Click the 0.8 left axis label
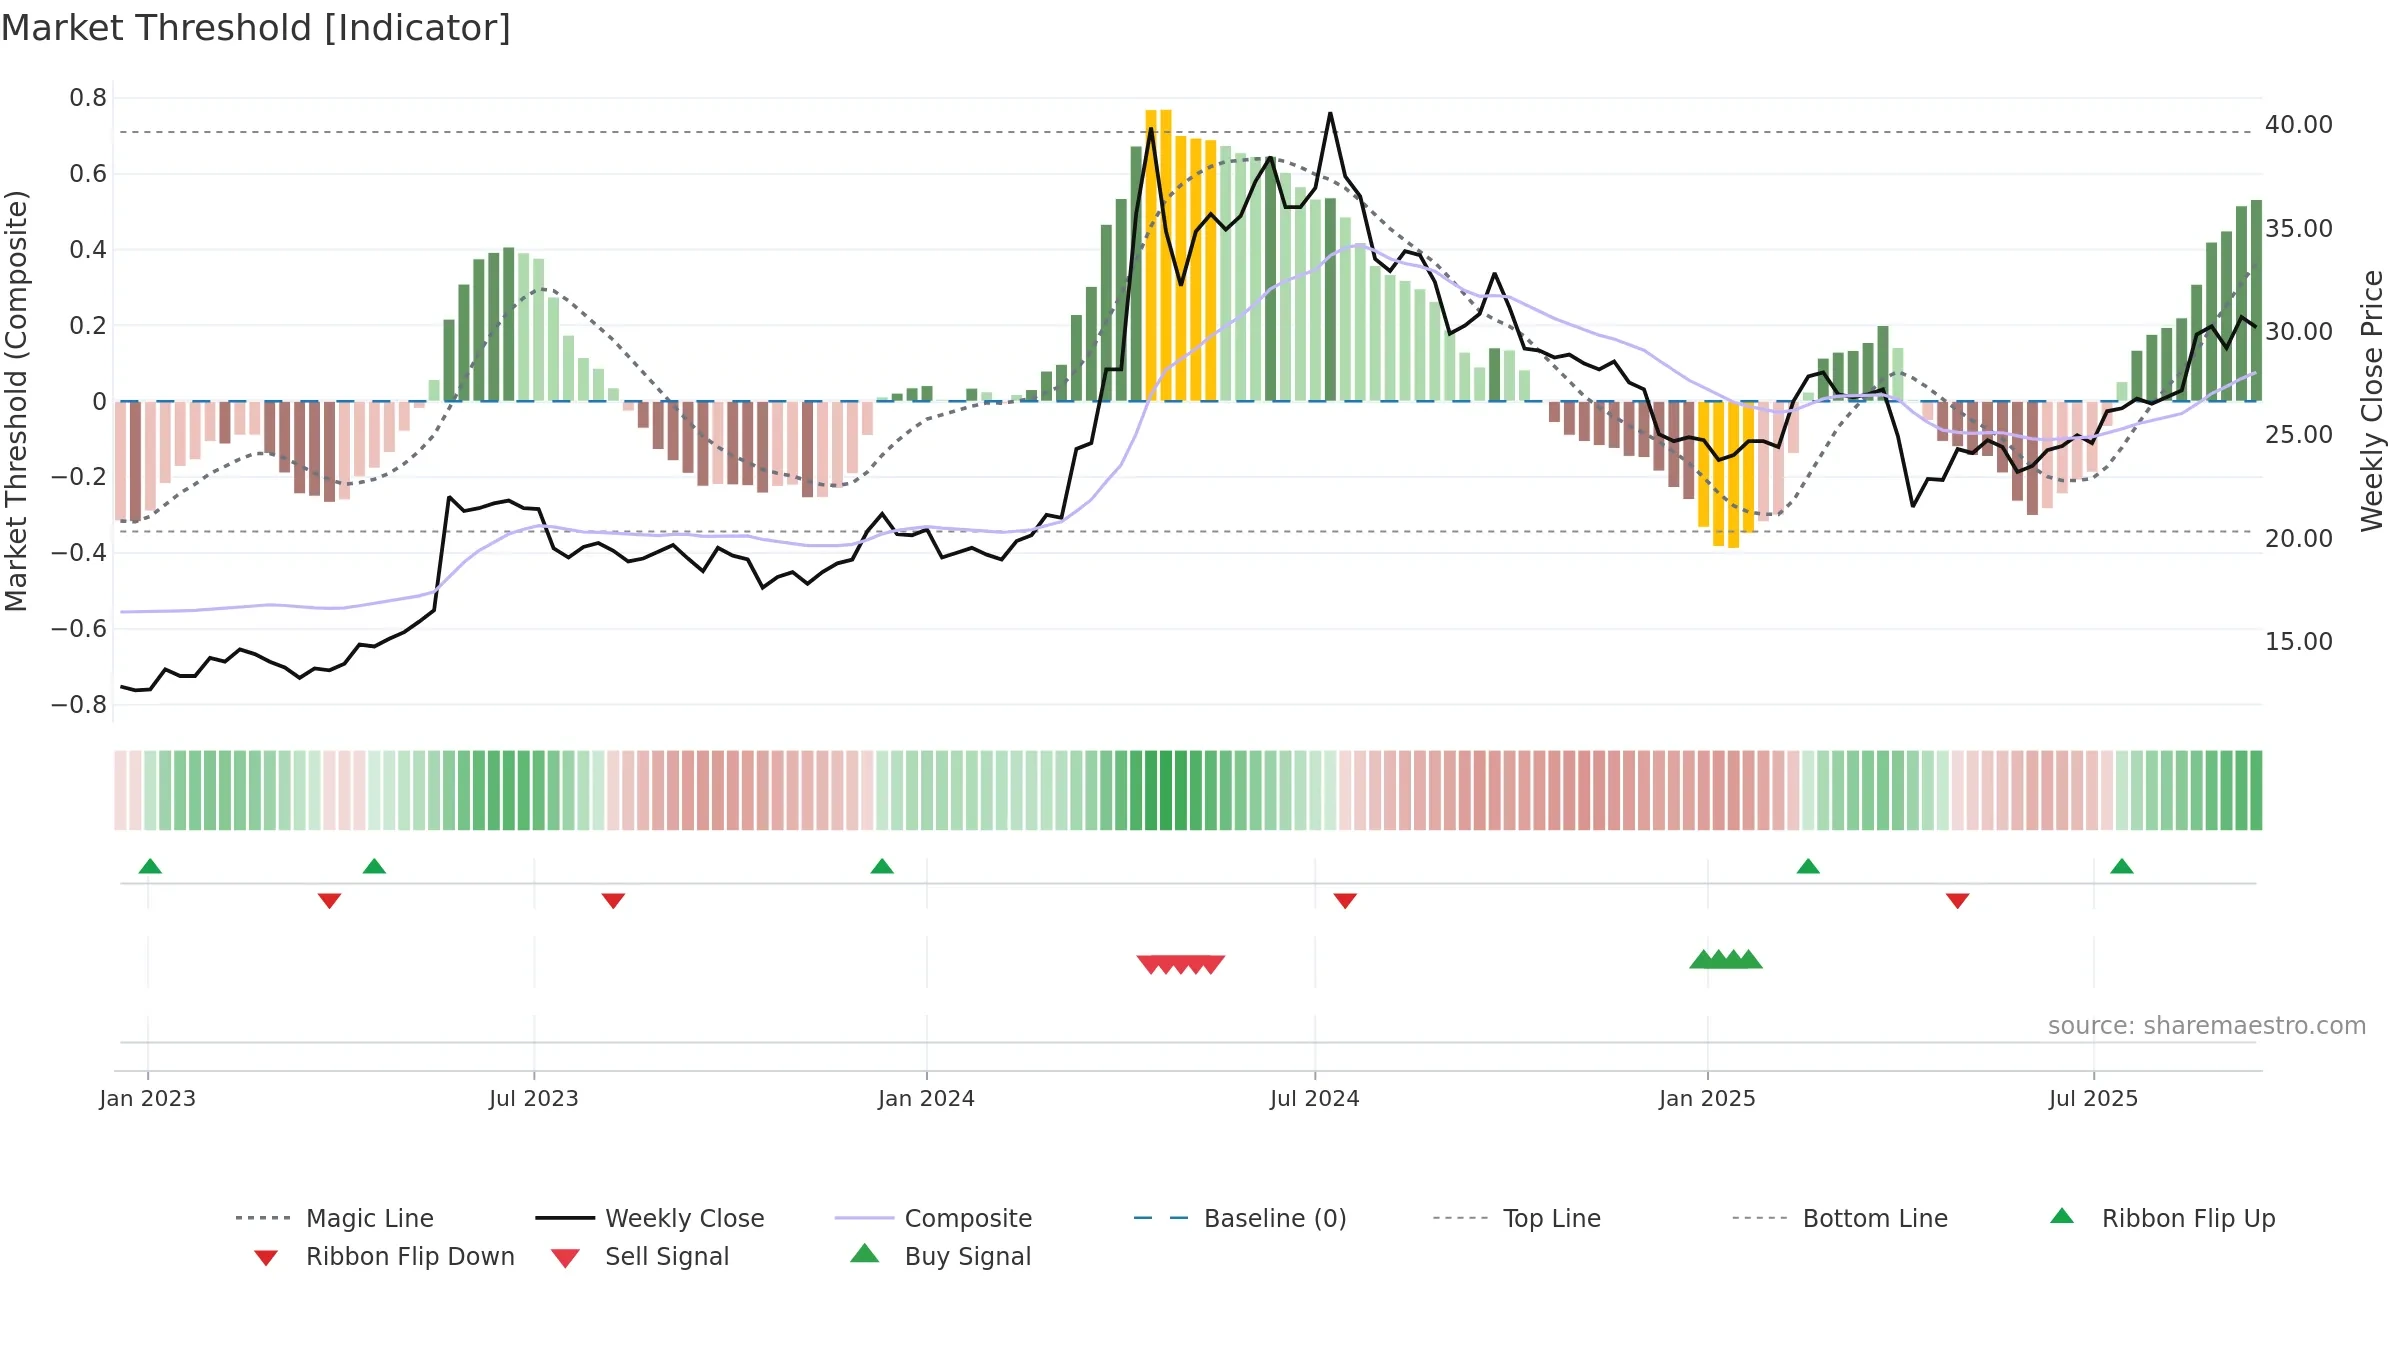This screenshot has width=2400, height=1350. pyautogui.click(x=88, y=98)
